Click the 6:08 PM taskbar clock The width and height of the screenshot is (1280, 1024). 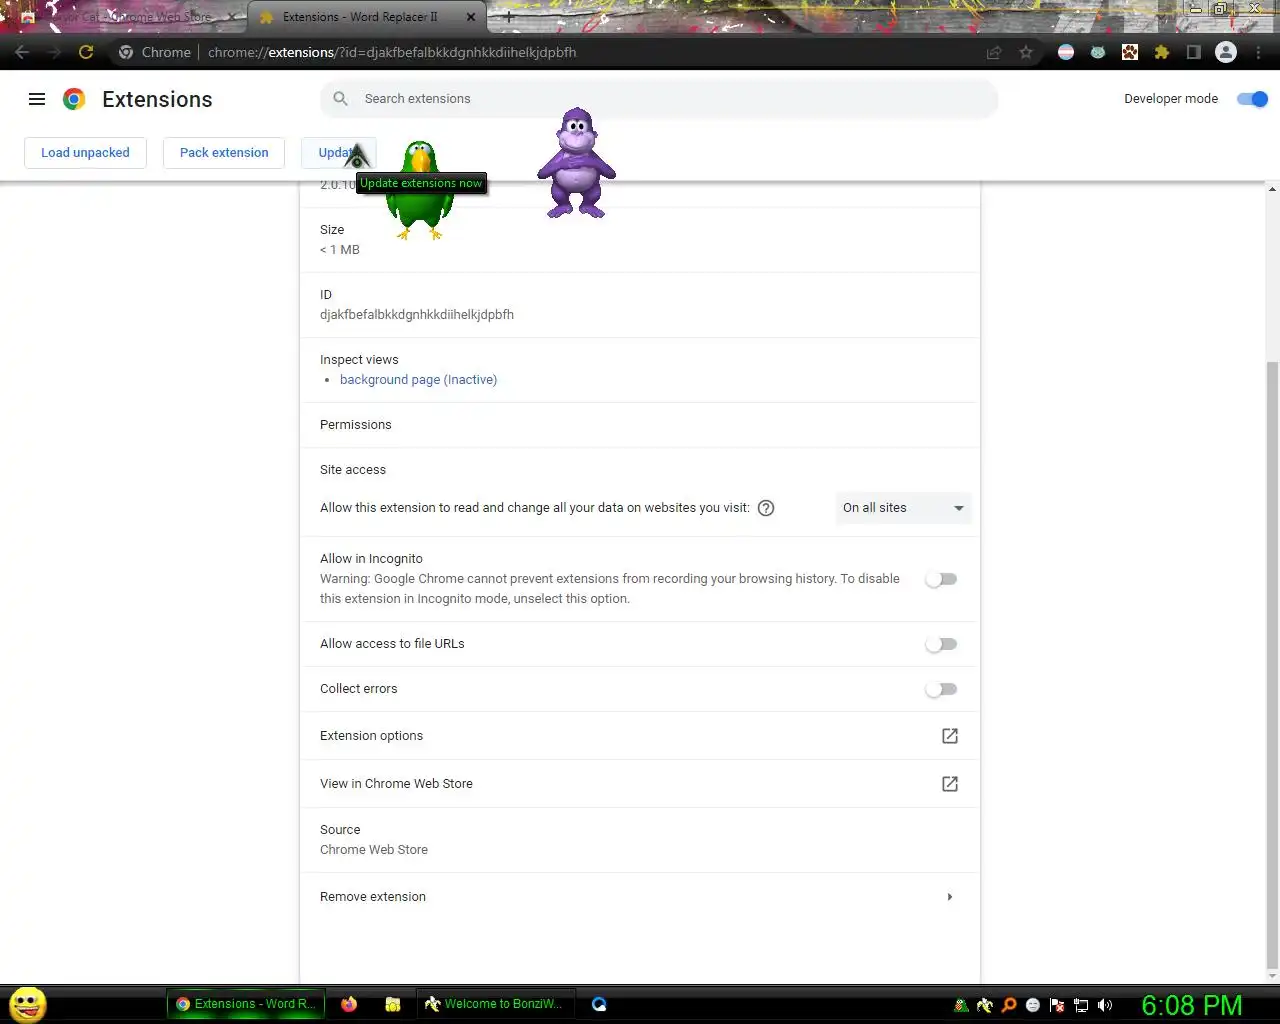tap(1192, 1005)
